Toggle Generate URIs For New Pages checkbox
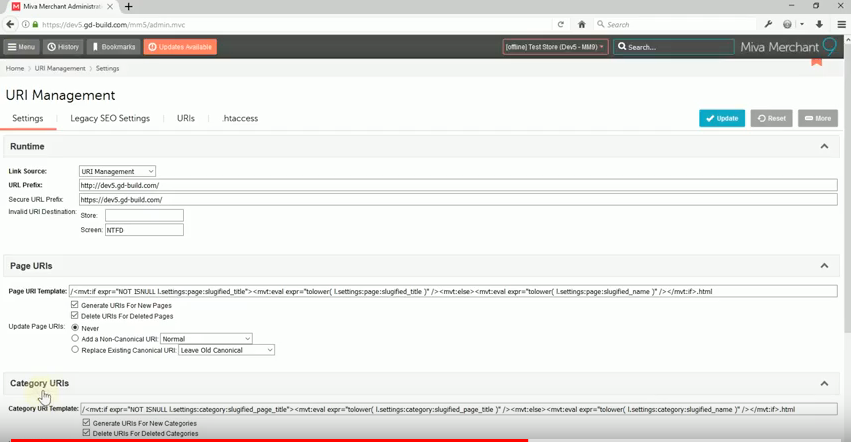This screenshot has width=851, height=442. tap(75, 305)
